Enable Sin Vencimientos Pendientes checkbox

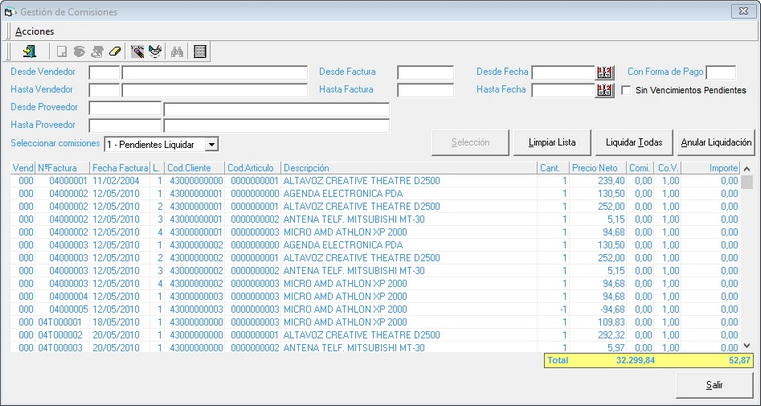(x=626, y=90)
